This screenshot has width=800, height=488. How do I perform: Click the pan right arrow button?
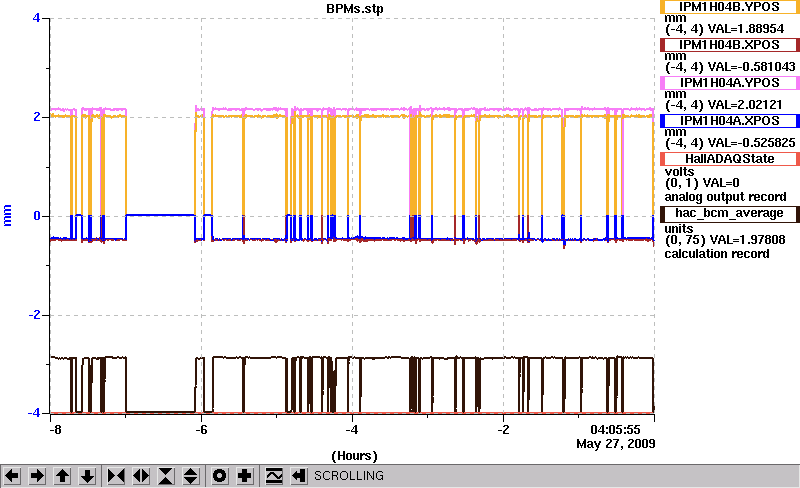pos(37,476)
